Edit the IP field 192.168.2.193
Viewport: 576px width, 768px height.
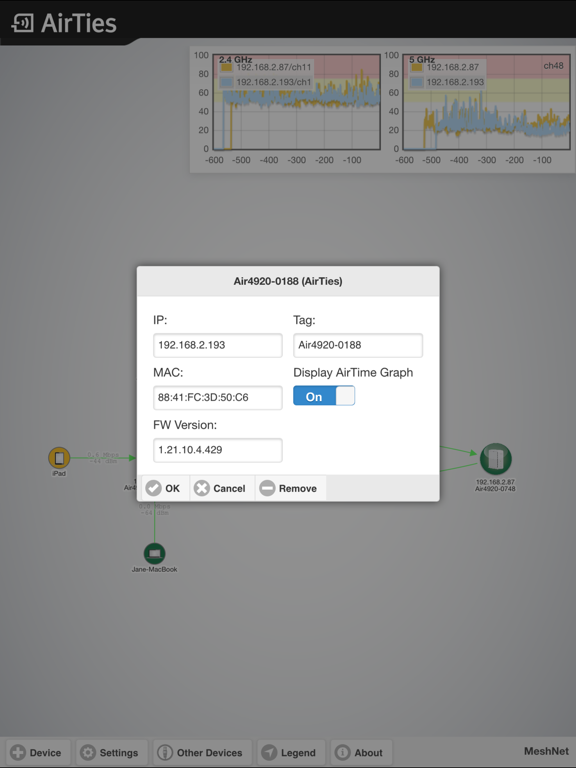[218, 345]
